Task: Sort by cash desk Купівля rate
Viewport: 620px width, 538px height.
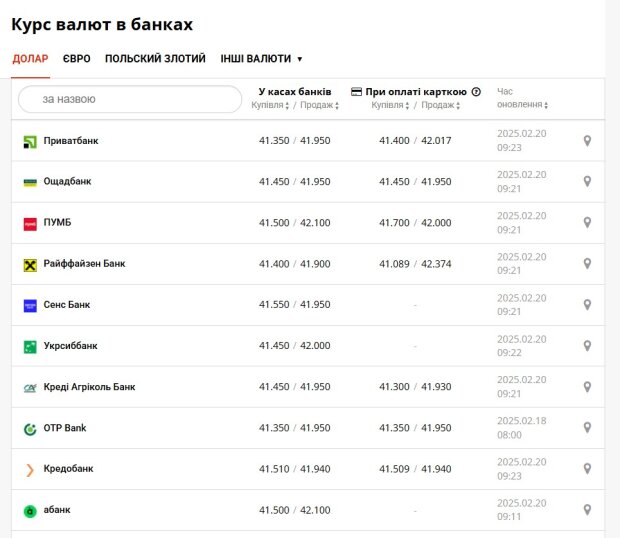Action: [x=270, y=105]
